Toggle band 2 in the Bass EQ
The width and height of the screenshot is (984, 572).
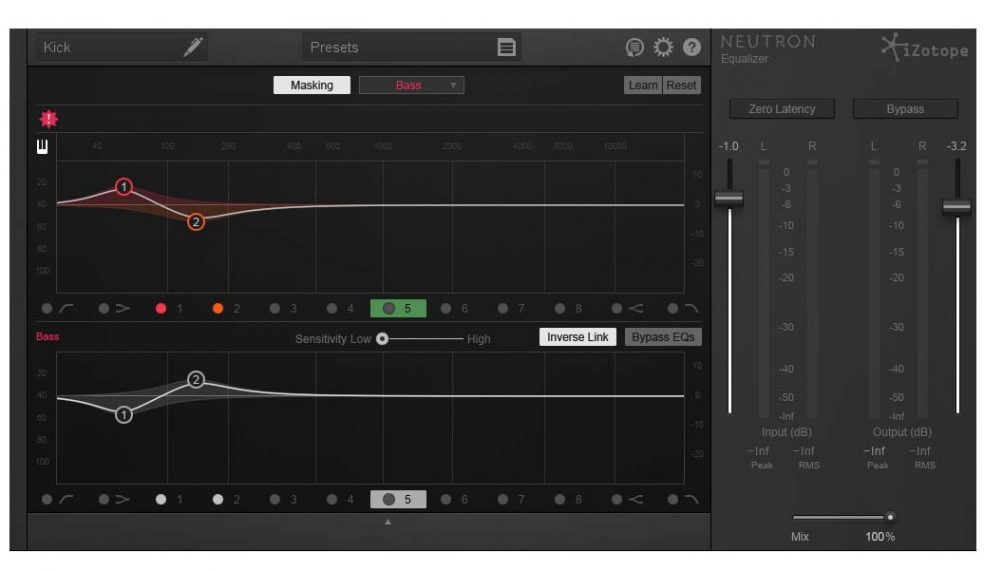[x=218, y=499]
